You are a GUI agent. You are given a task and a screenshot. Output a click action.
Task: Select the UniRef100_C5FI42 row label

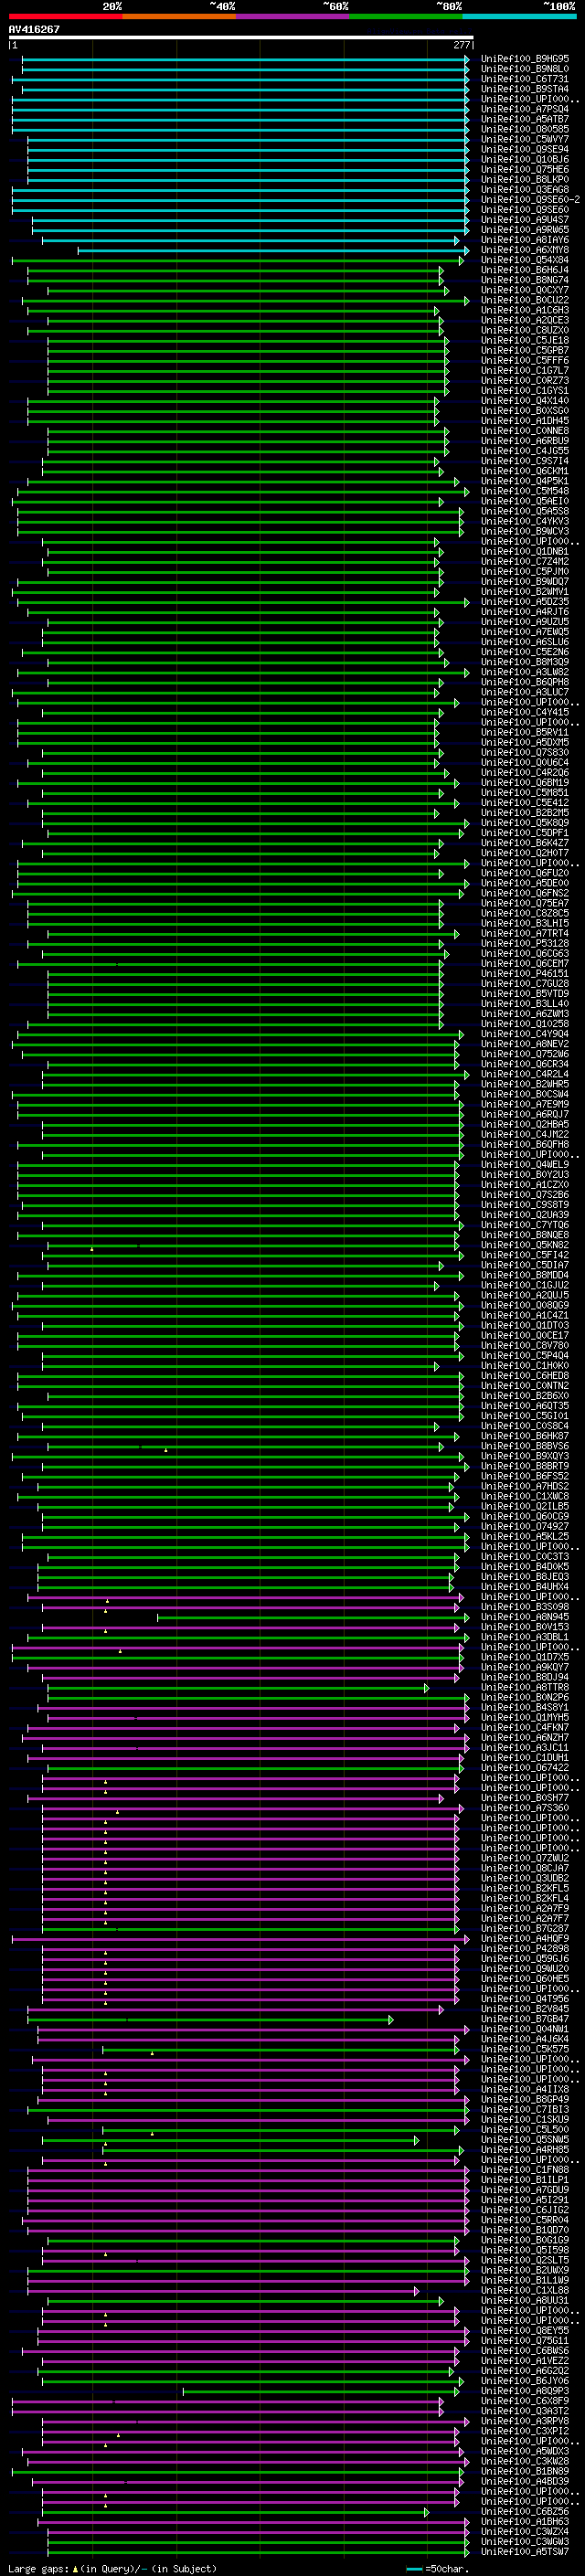click(525, 1255)
